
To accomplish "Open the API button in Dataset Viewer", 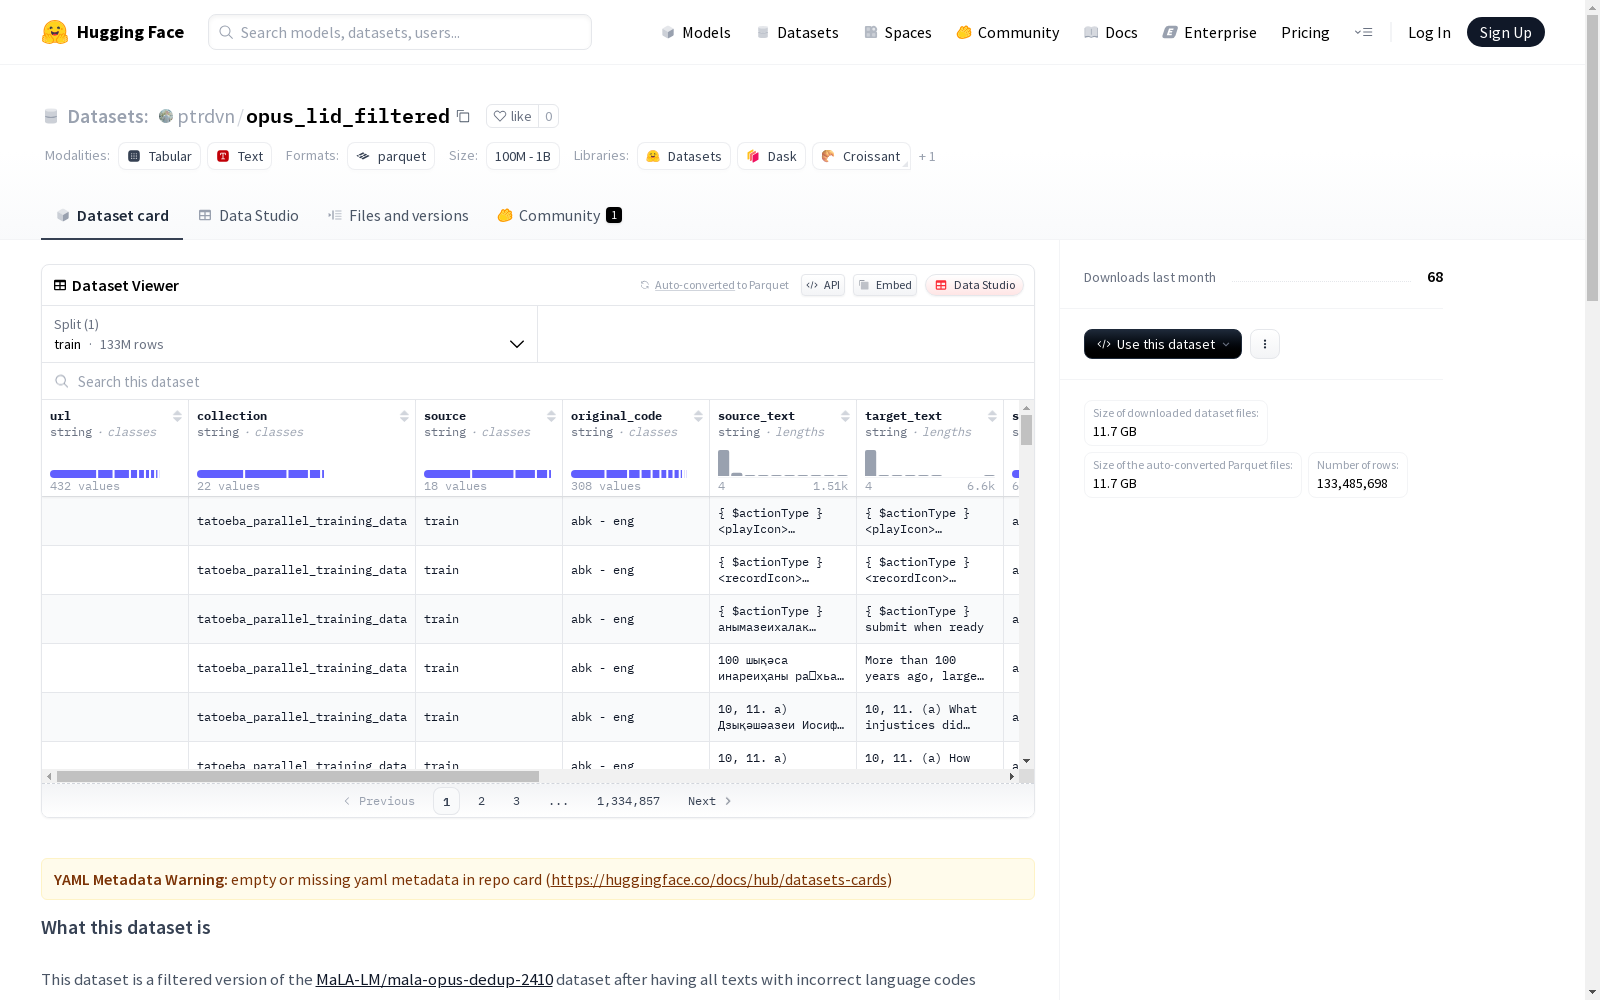I will coord(823,285).
